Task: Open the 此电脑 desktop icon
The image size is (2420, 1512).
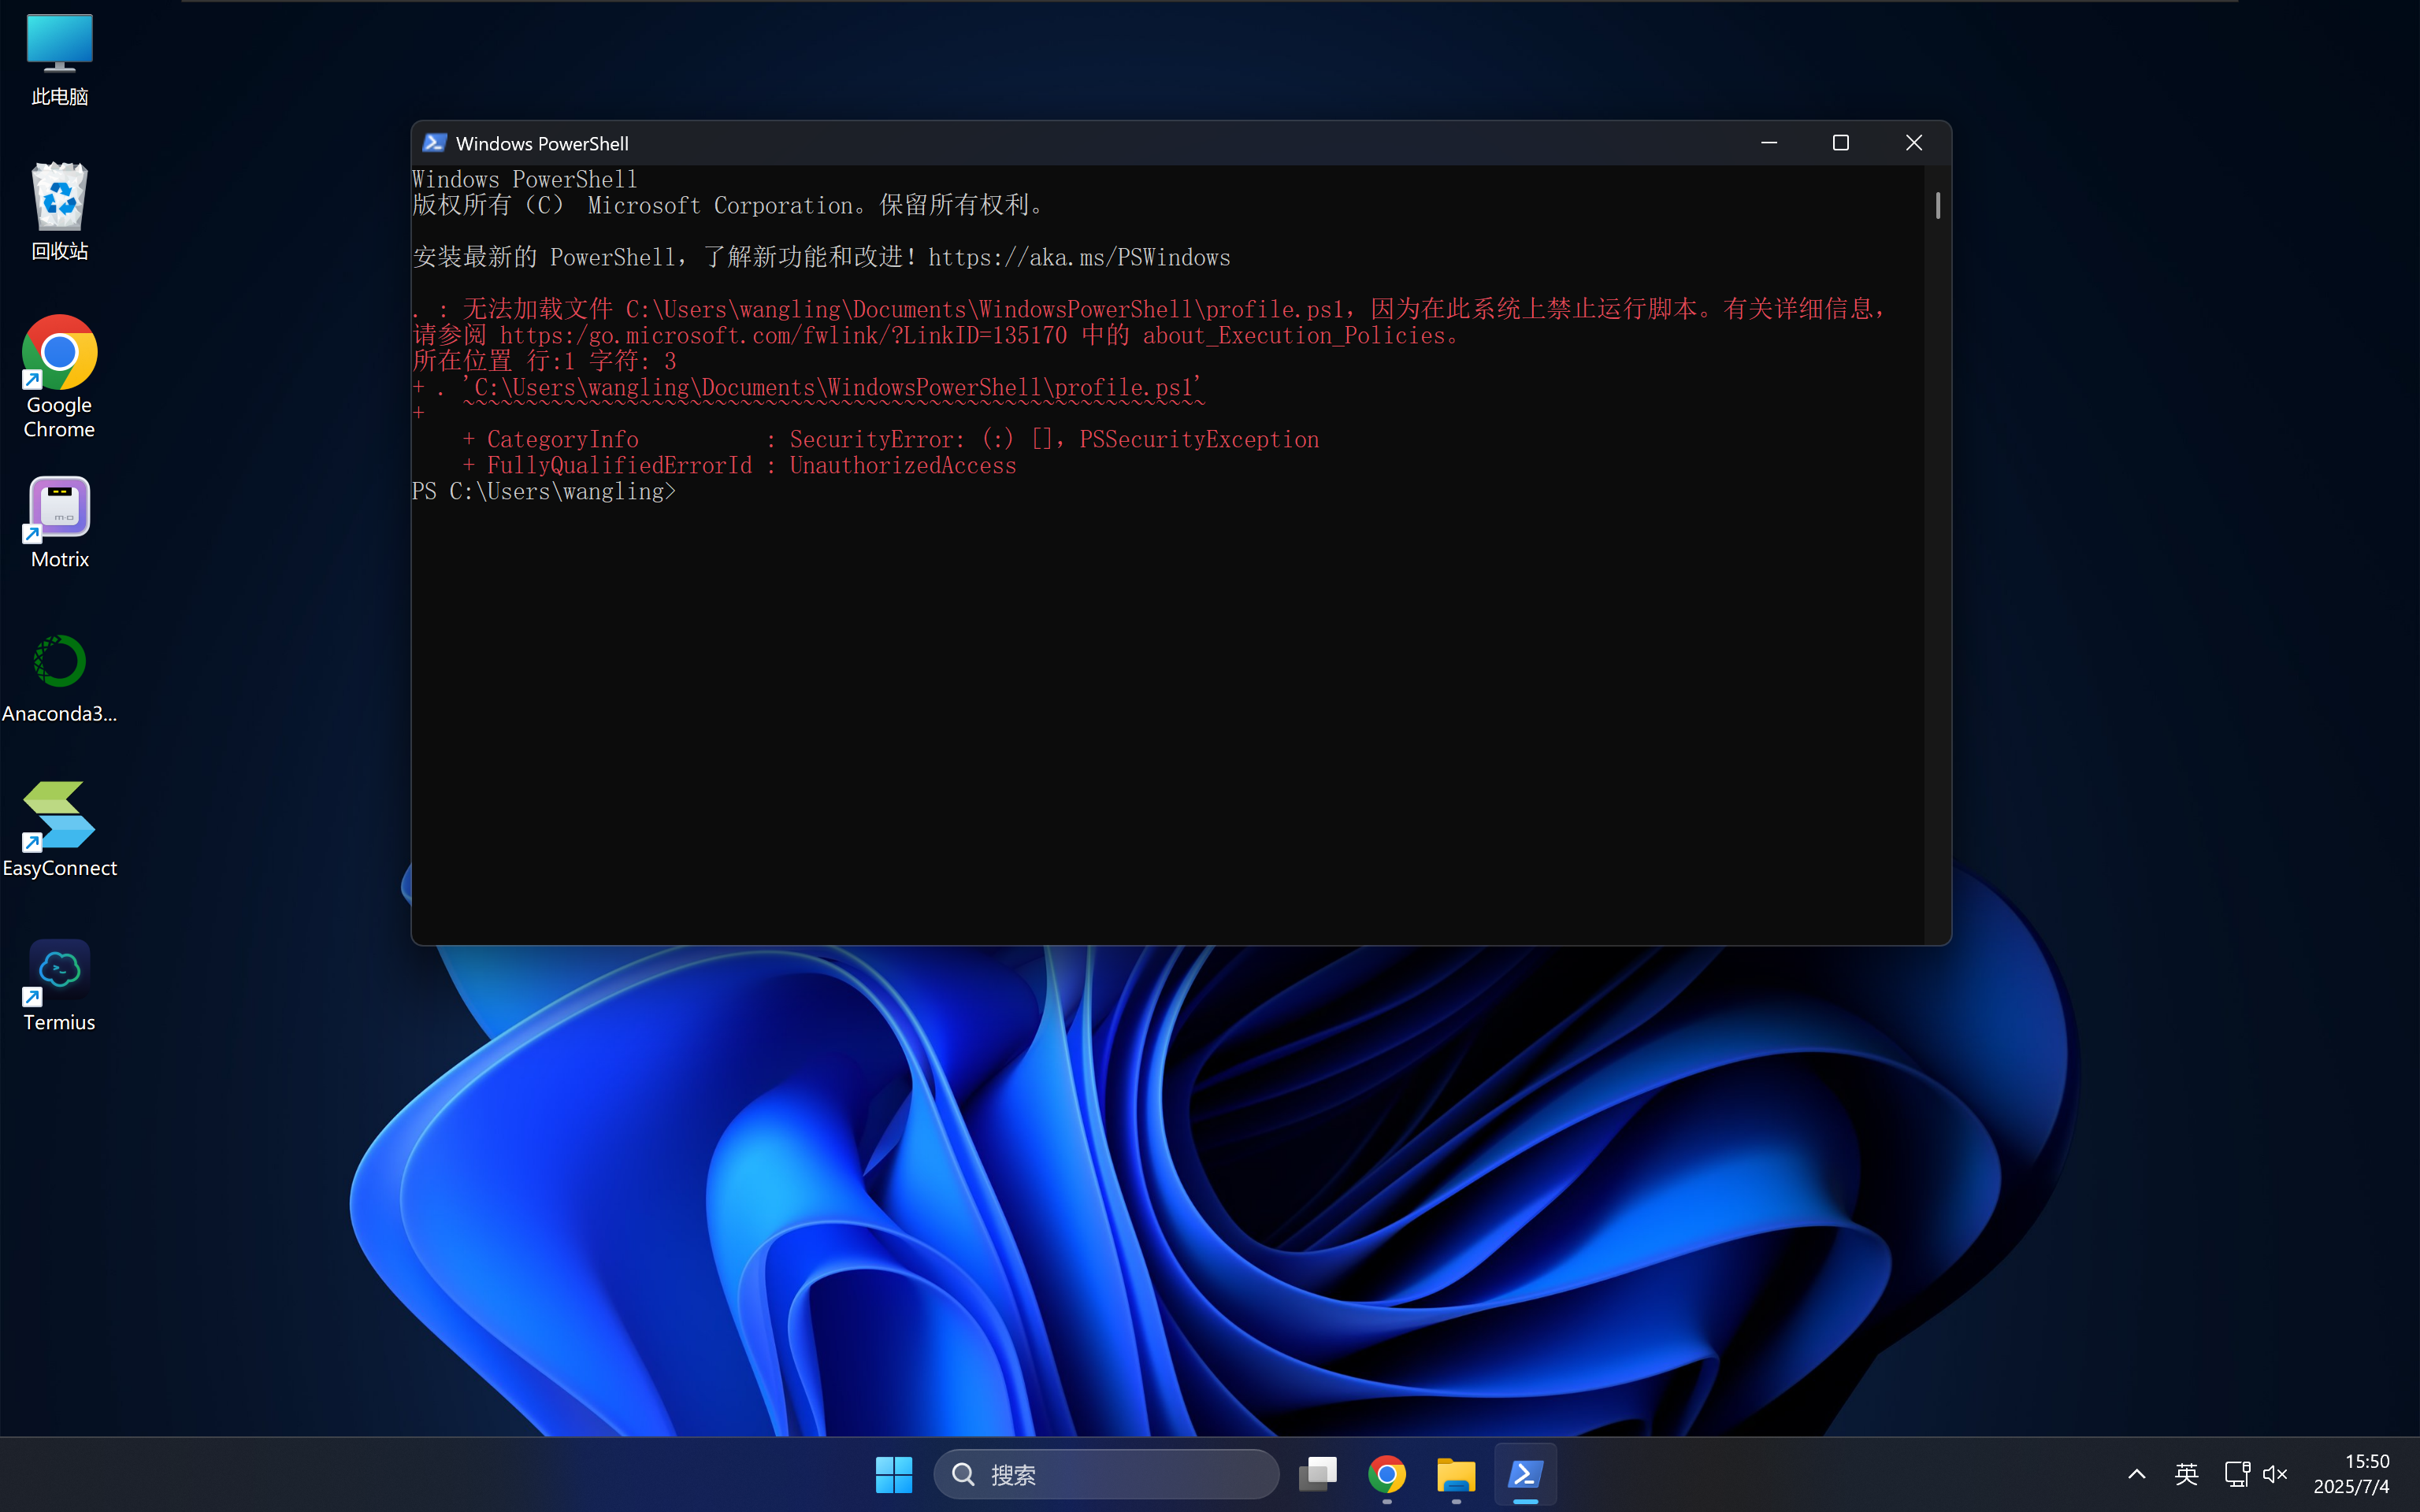Action: pyautogui.click(x=59, y=60)
